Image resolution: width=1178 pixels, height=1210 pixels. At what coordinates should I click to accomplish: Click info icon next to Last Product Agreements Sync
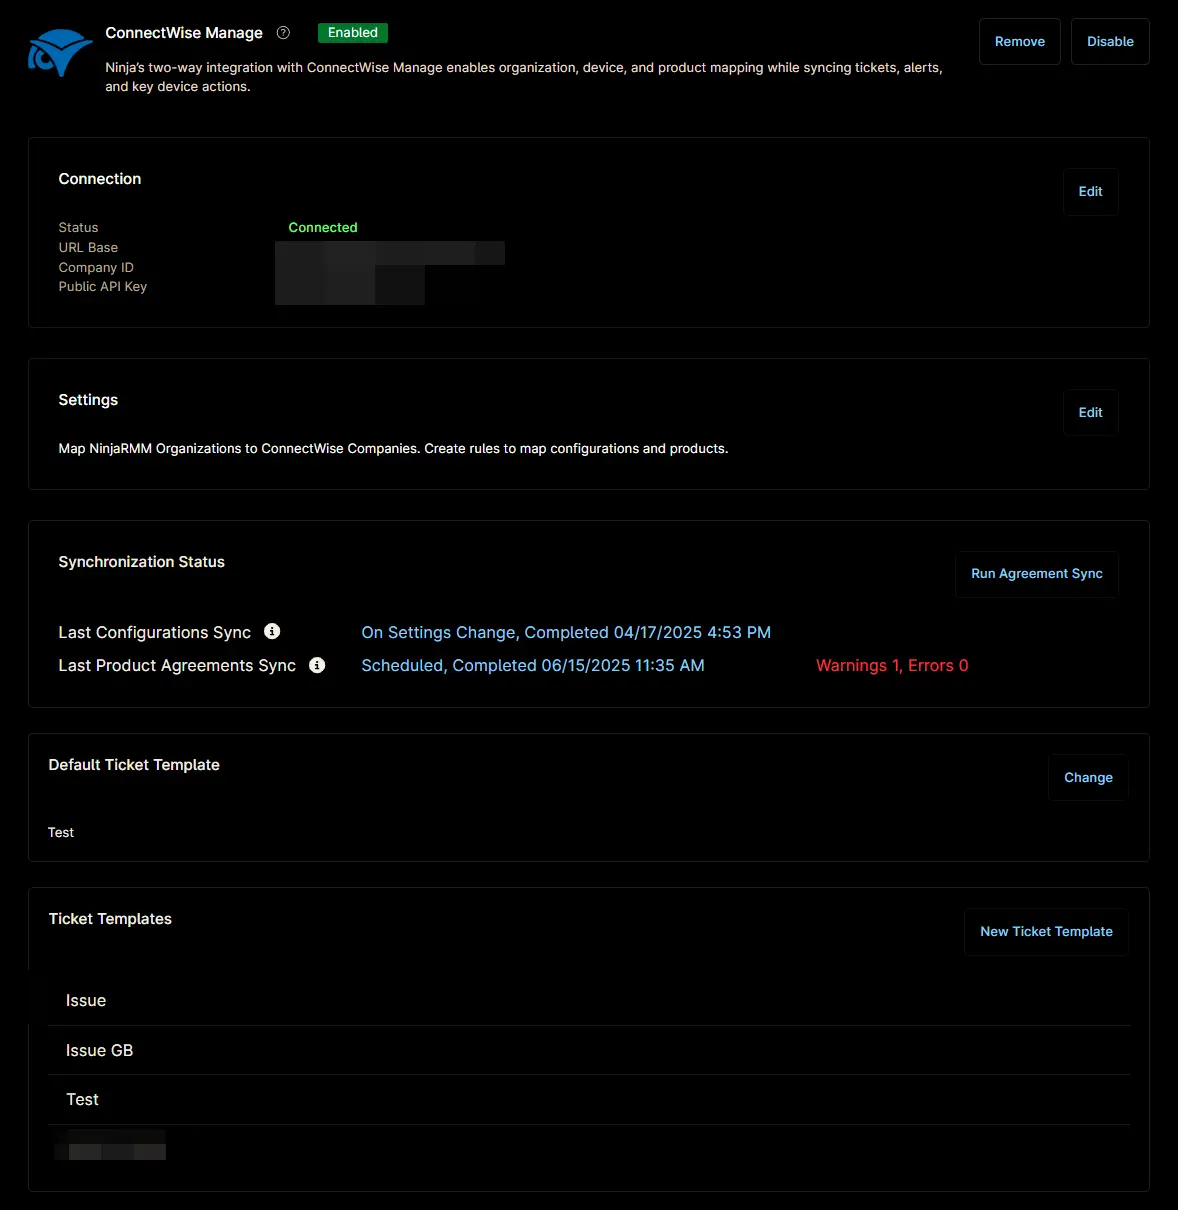coord(317,665)
